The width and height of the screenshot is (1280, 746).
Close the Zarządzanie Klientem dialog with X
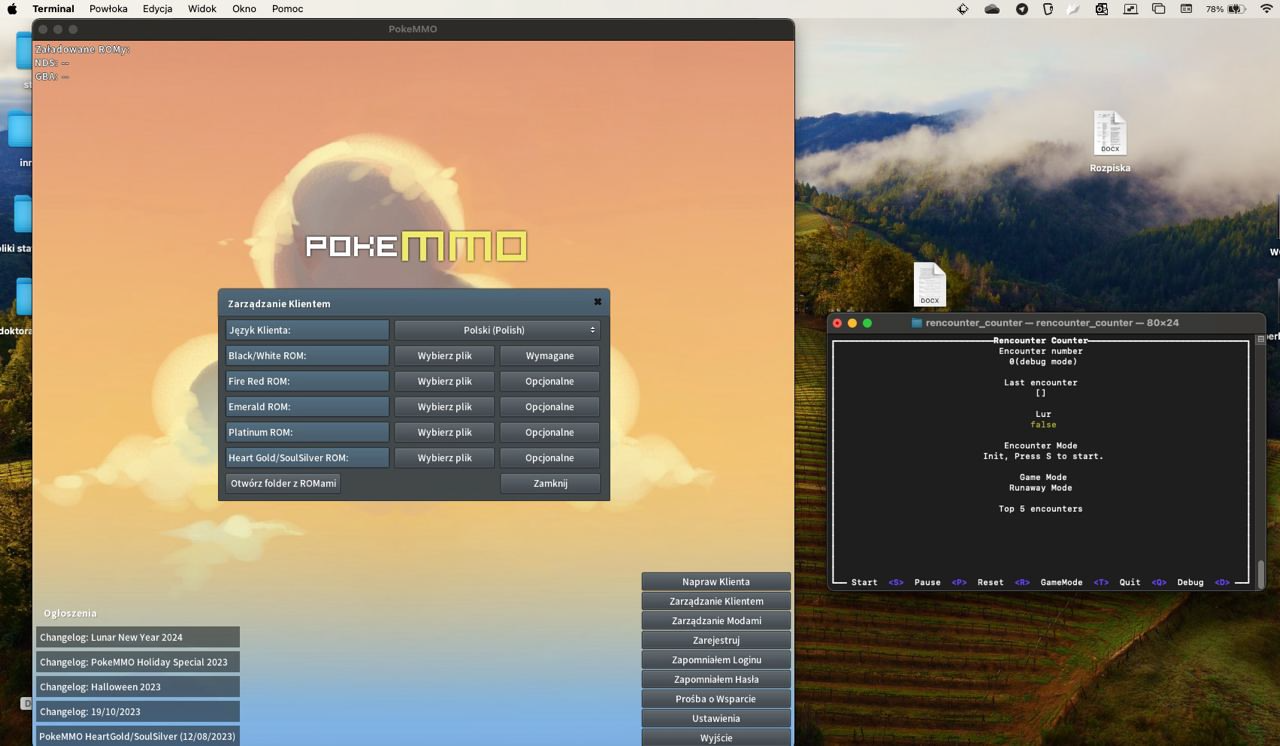[x=598, y=302]
